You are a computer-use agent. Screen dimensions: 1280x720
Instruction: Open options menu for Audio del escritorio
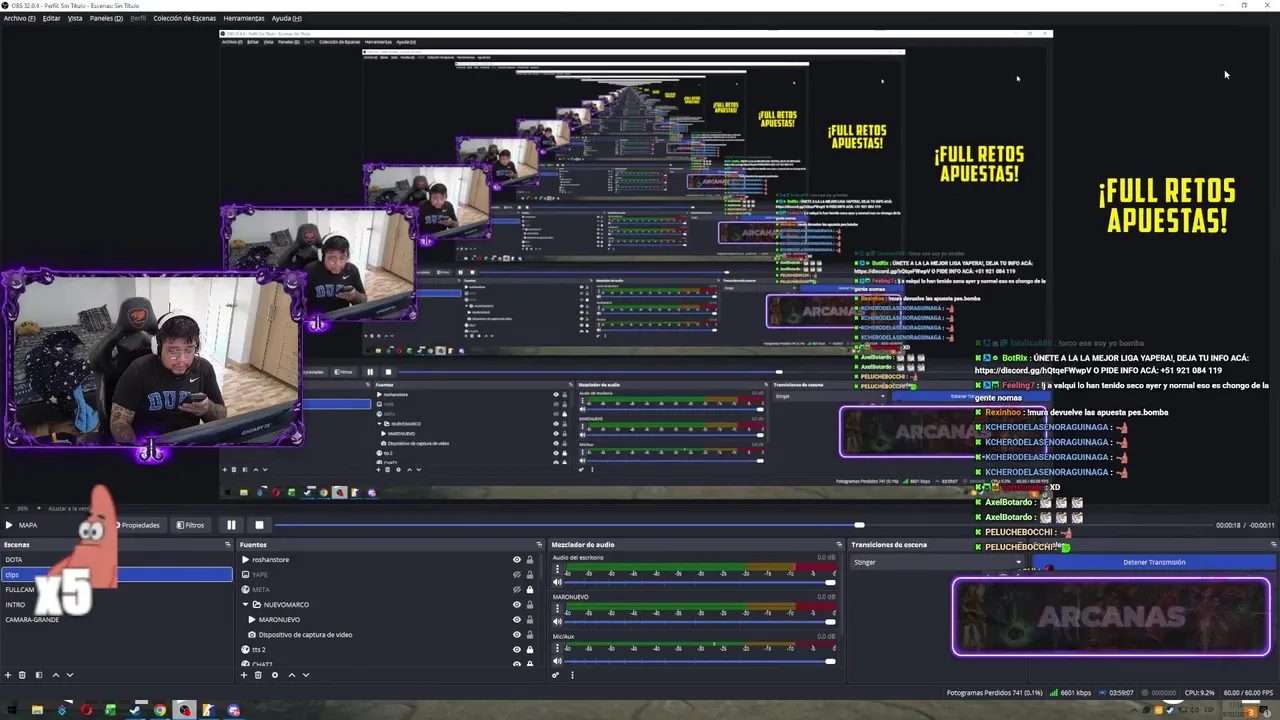(557, 570)
